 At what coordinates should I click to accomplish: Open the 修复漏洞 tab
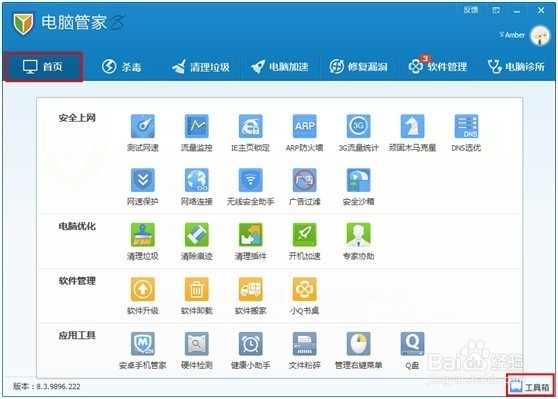pyautogui.click(x=358, y=67)
